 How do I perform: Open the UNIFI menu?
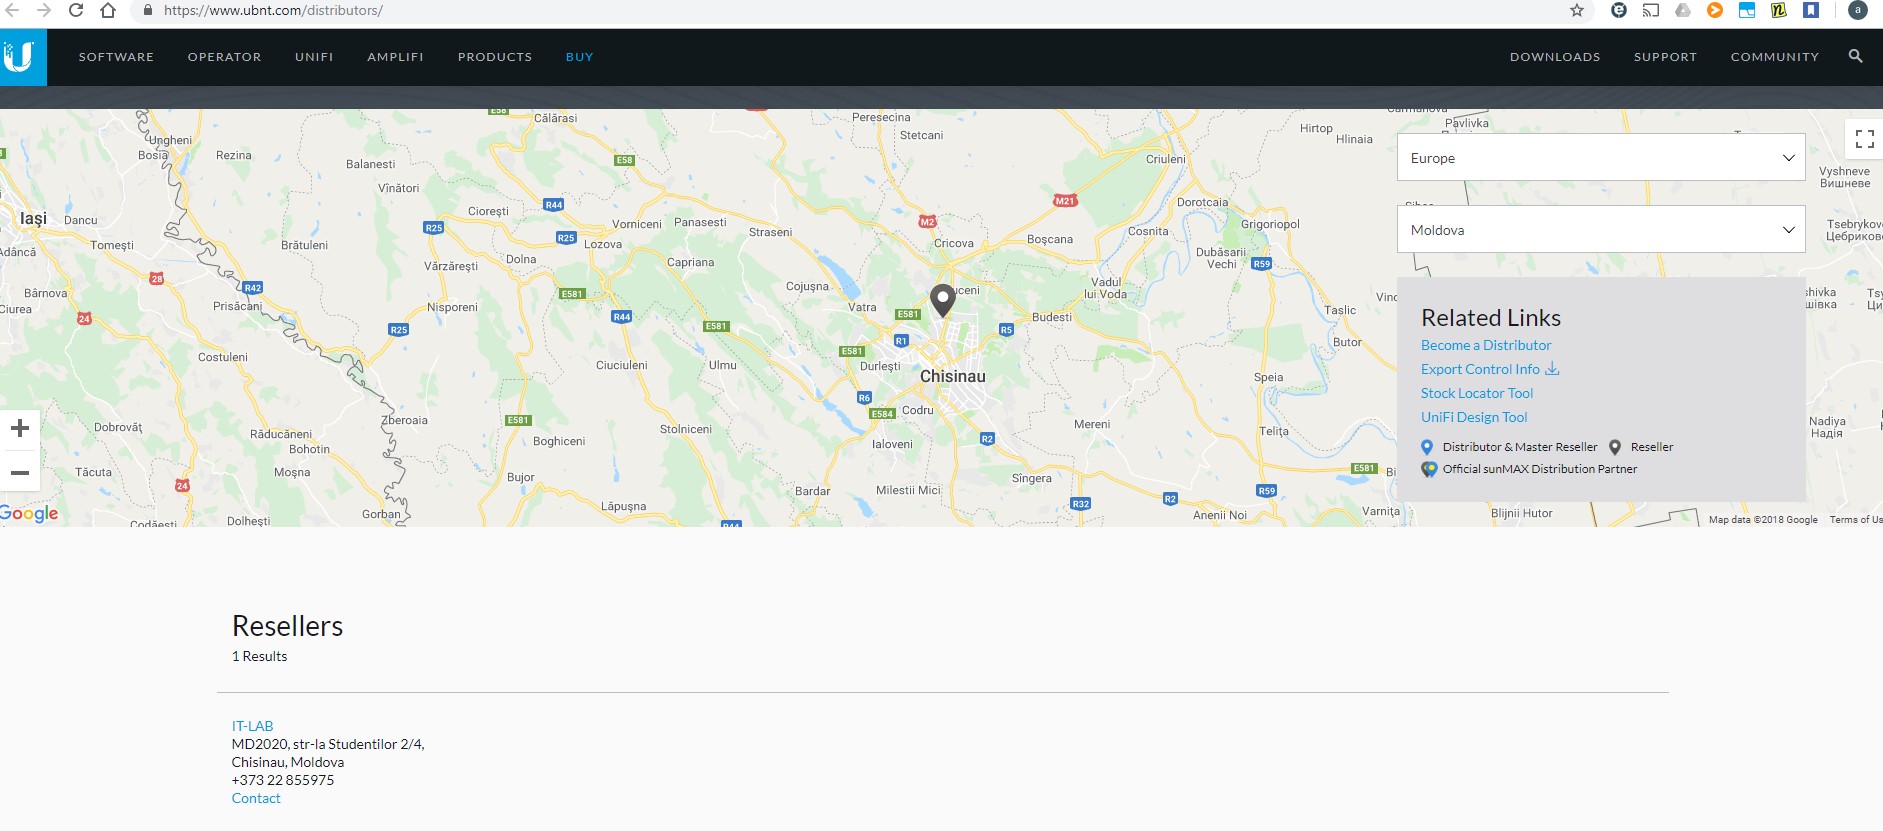[x=314, y=57]
